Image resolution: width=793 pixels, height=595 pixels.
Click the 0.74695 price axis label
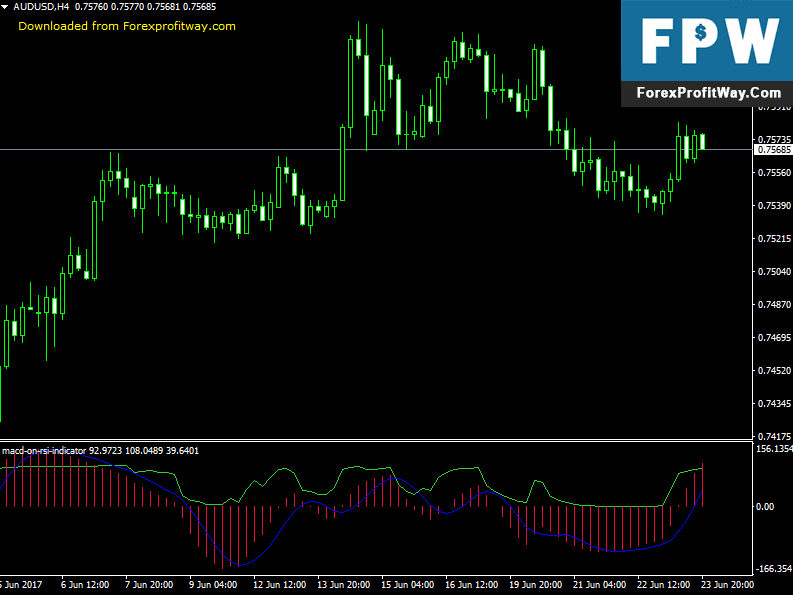click(x=774, y=337)
